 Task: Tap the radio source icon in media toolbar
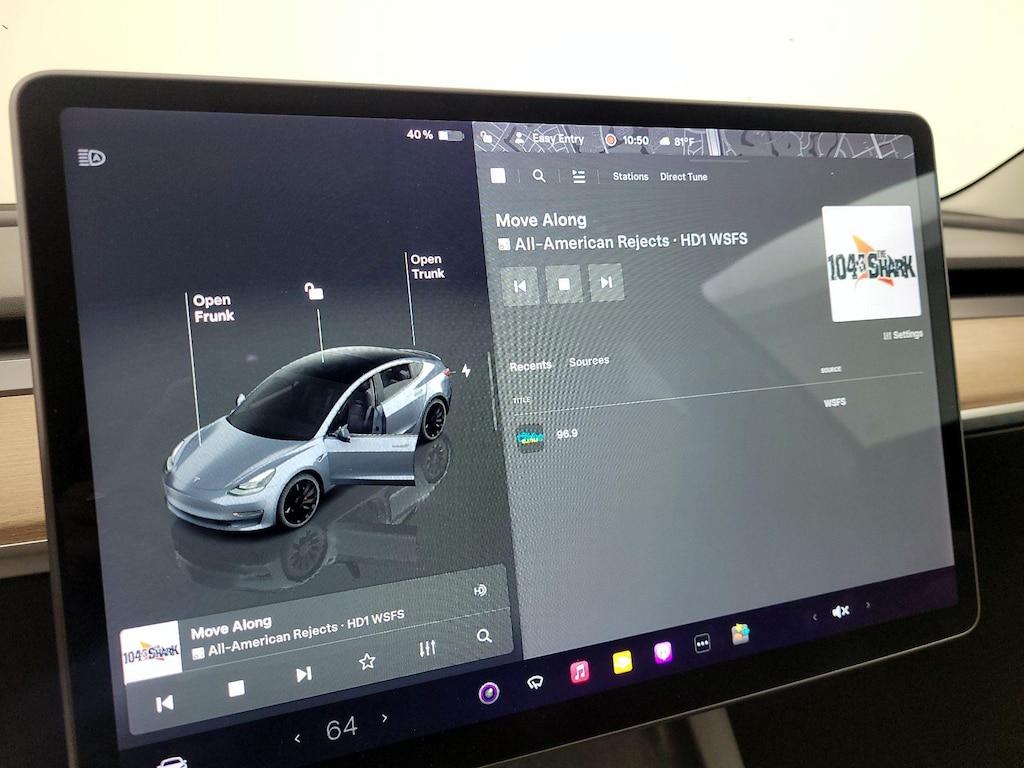498,175
